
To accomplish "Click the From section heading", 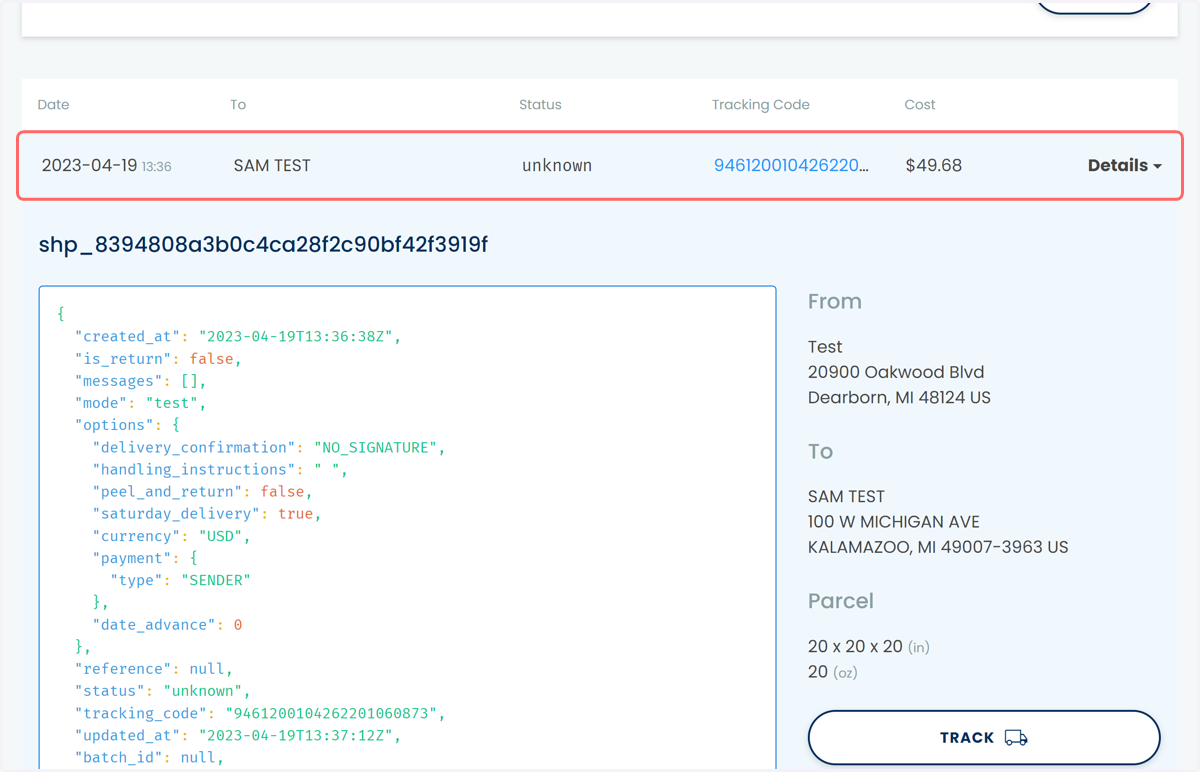I will pos(835,302).
